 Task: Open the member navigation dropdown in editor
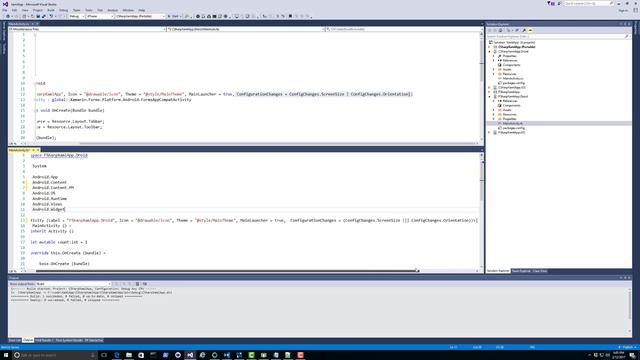[x=404, y=29]
